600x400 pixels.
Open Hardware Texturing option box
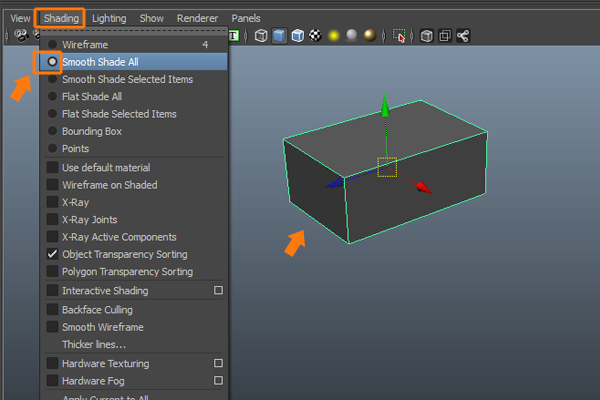tap(218, 364)
